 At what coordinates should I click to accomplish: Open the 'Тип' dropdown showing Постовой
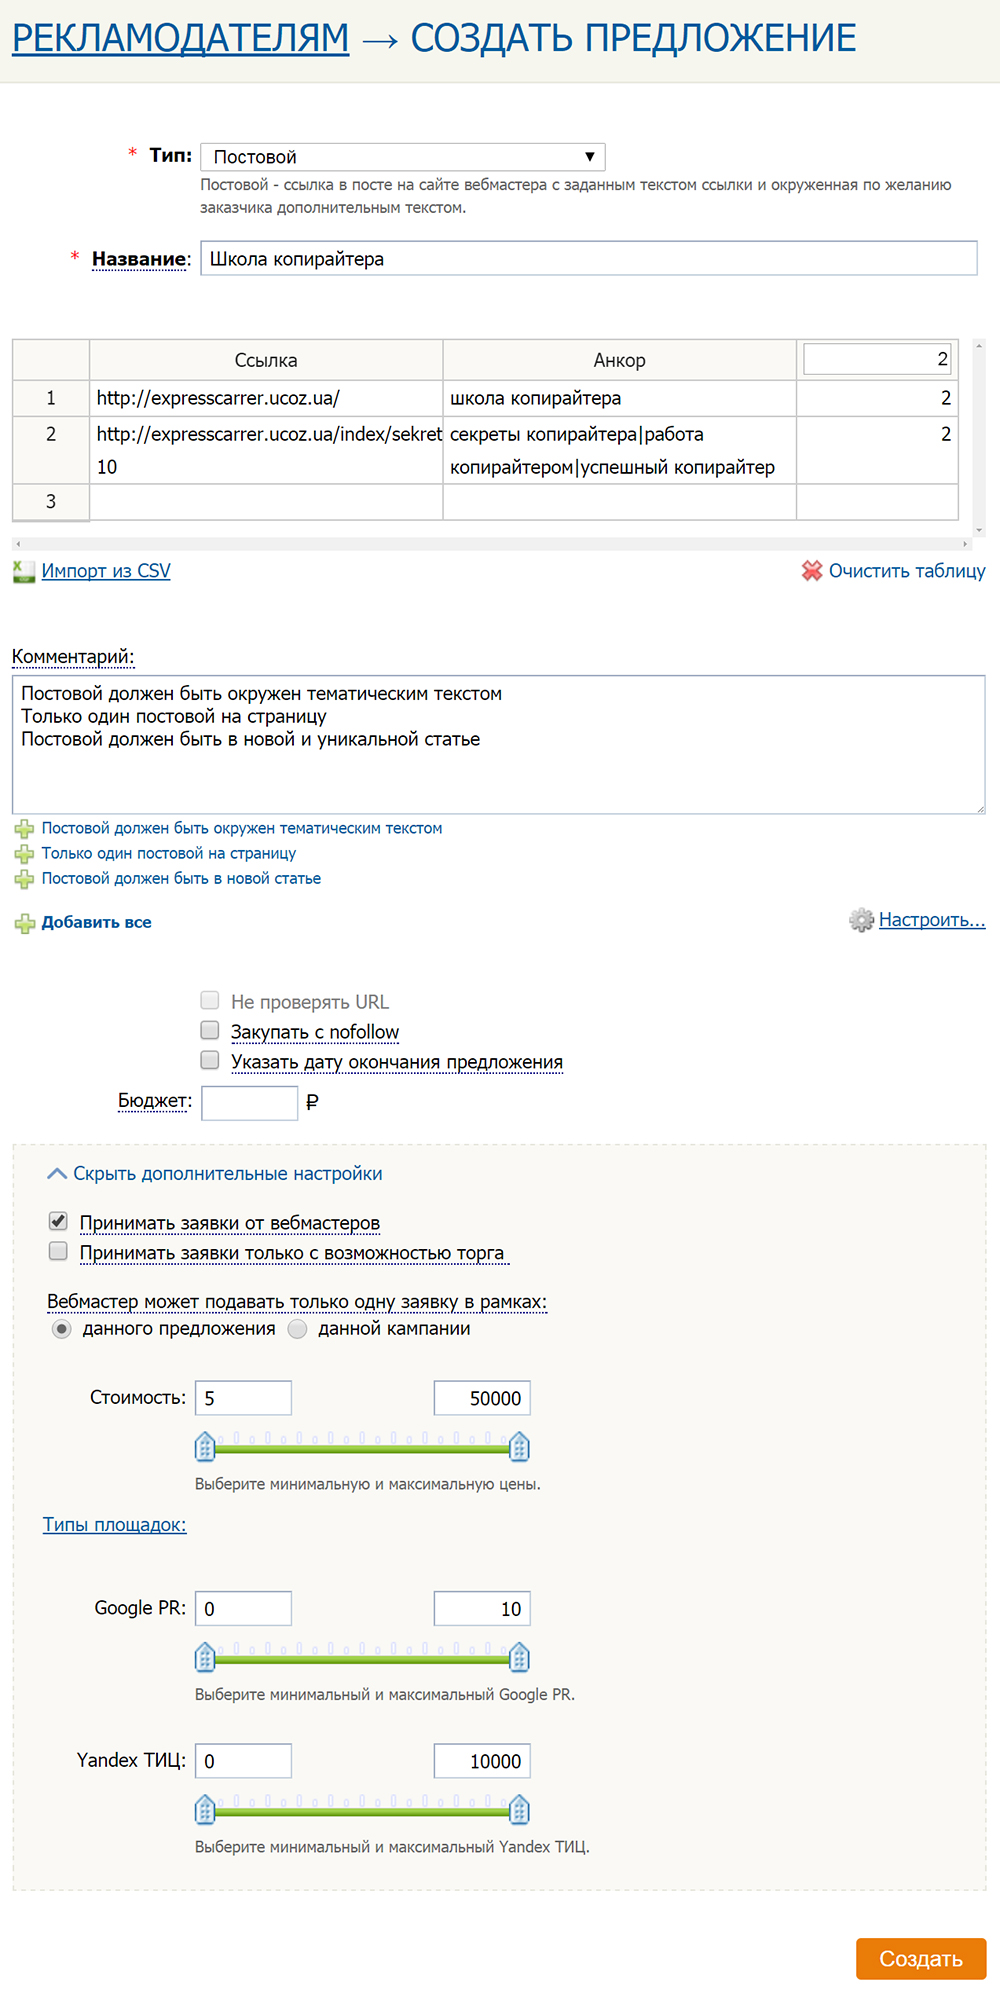(x=402, y=157)
